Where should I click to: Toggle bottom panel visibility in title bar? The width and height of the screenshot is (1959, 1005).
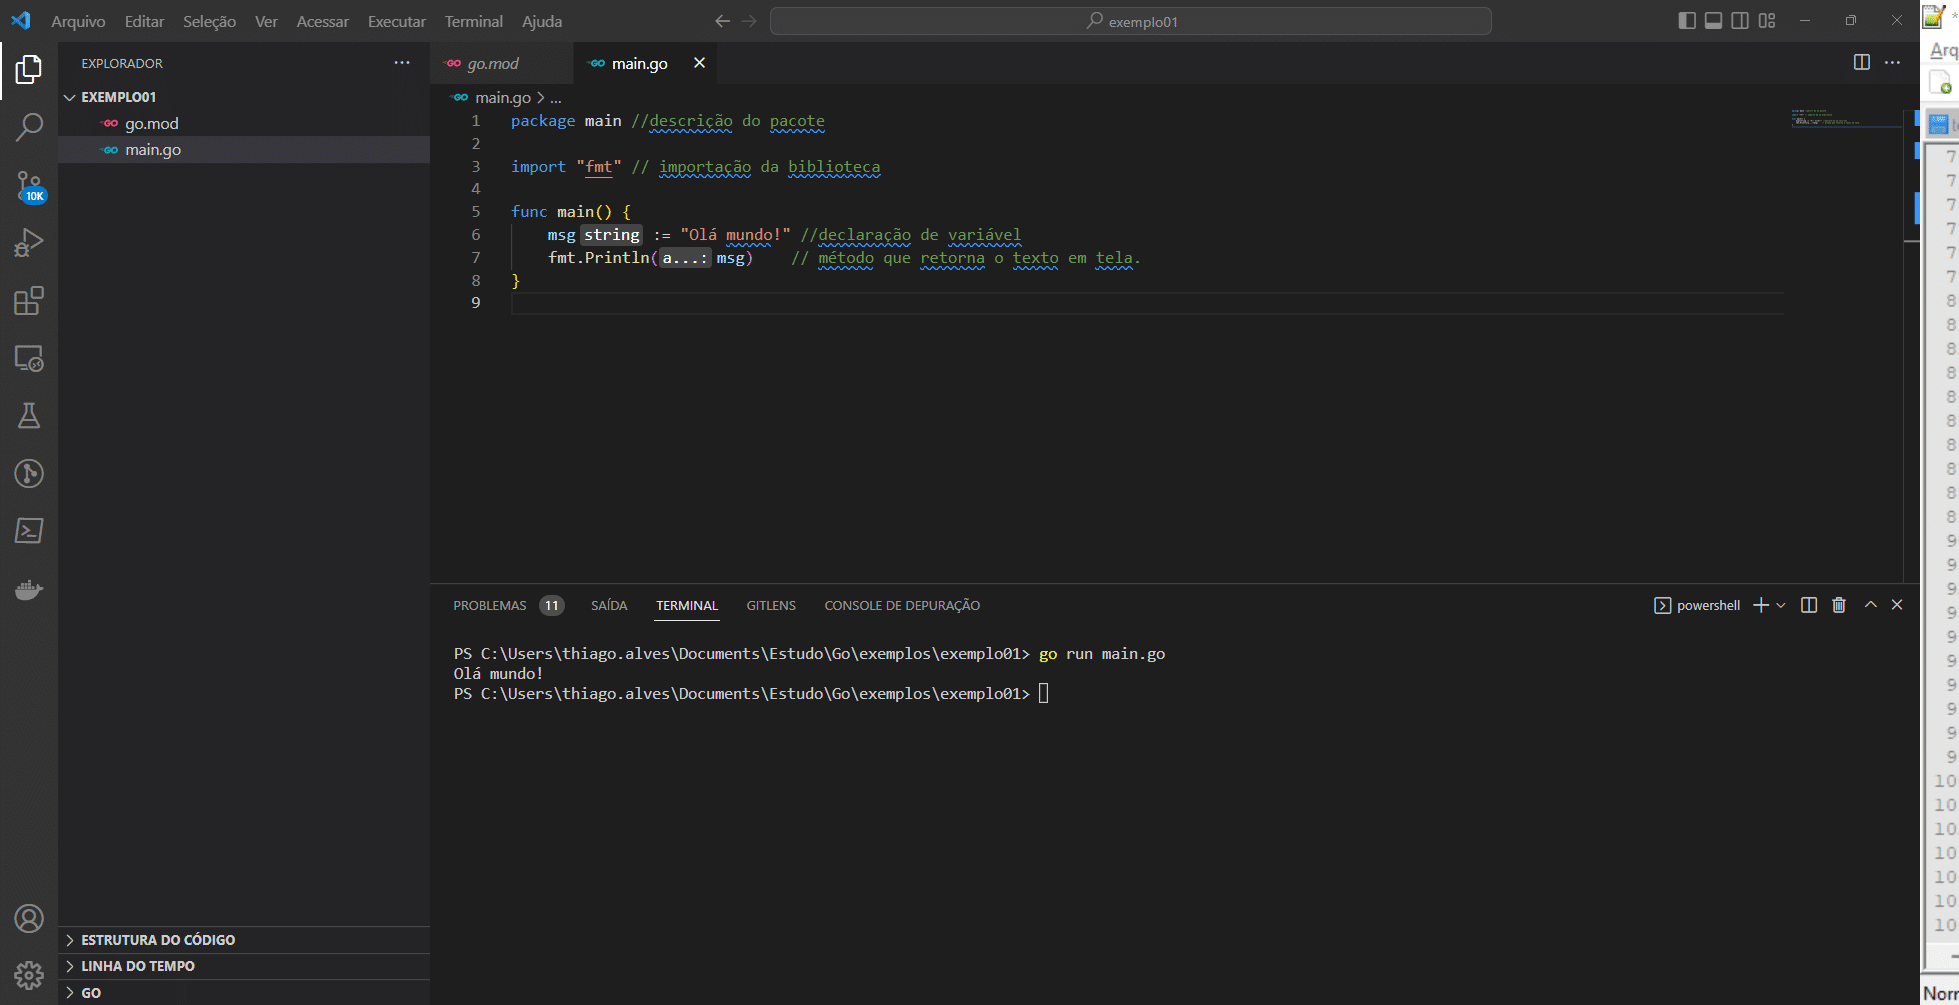(x=1713, y=21)
